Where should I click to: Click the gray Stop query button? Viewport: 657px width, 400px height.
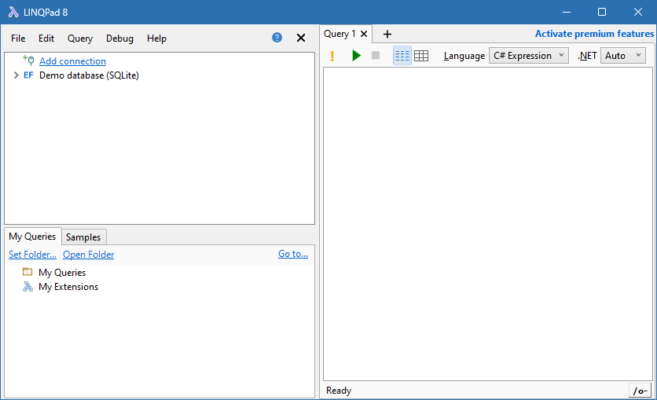[375, 55]
